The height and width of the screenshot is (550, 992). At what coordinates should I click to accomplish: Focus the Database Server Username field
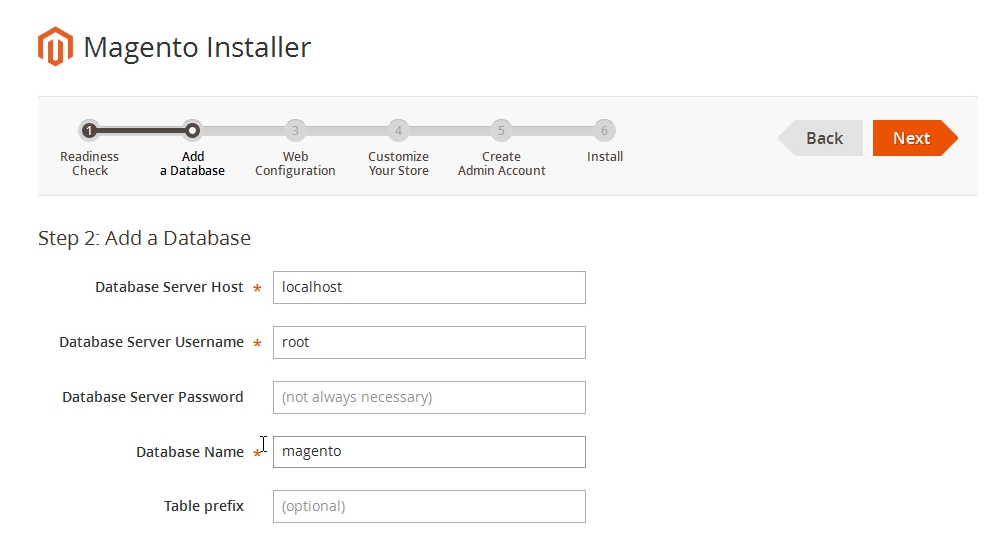pyautogui.click(x=429, y=342)
